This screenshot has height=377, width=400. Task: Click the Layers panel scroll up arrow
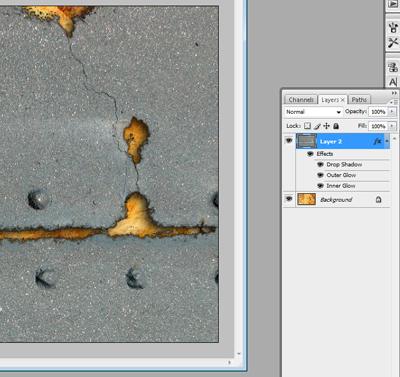coord(394,138)
